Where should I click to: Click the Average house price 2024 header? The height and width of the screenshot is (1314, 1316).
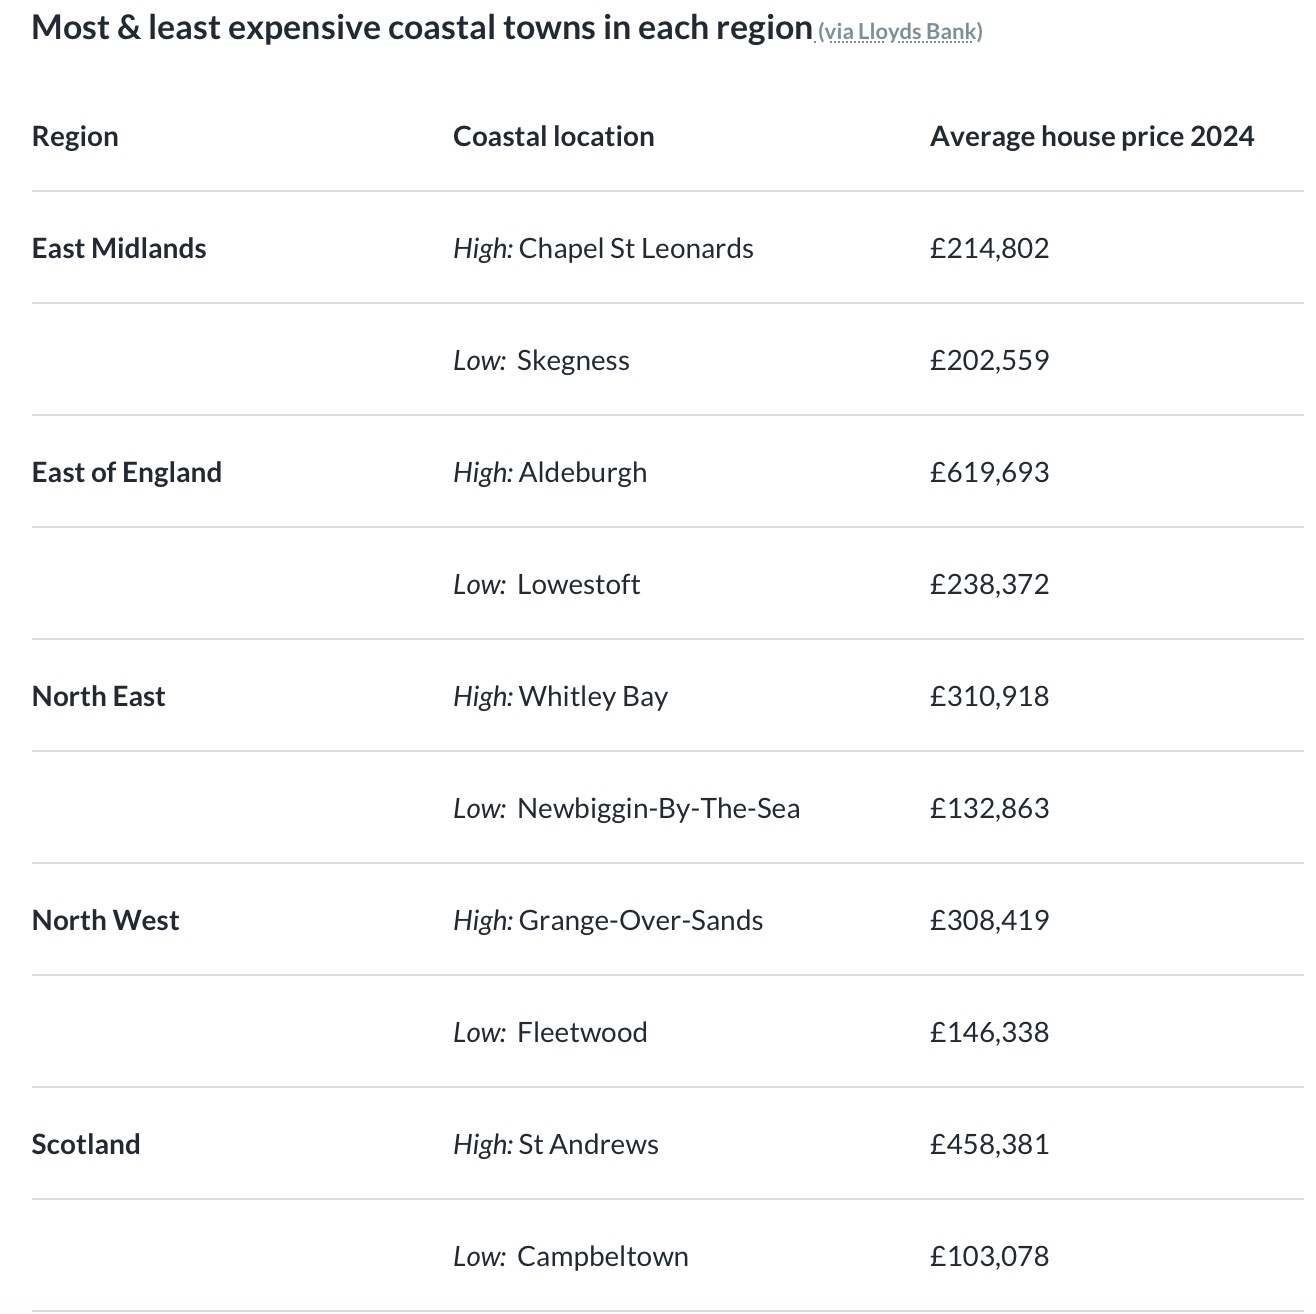[1091, 137]
